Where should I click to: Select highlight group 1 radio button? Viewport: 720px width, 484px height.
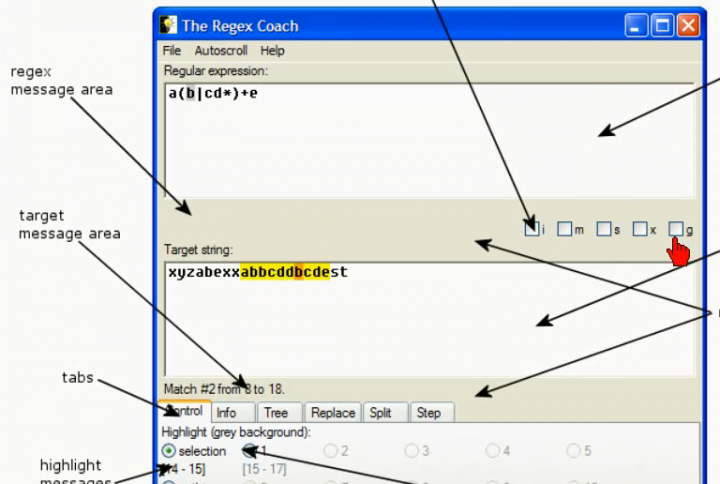[249, 451]
